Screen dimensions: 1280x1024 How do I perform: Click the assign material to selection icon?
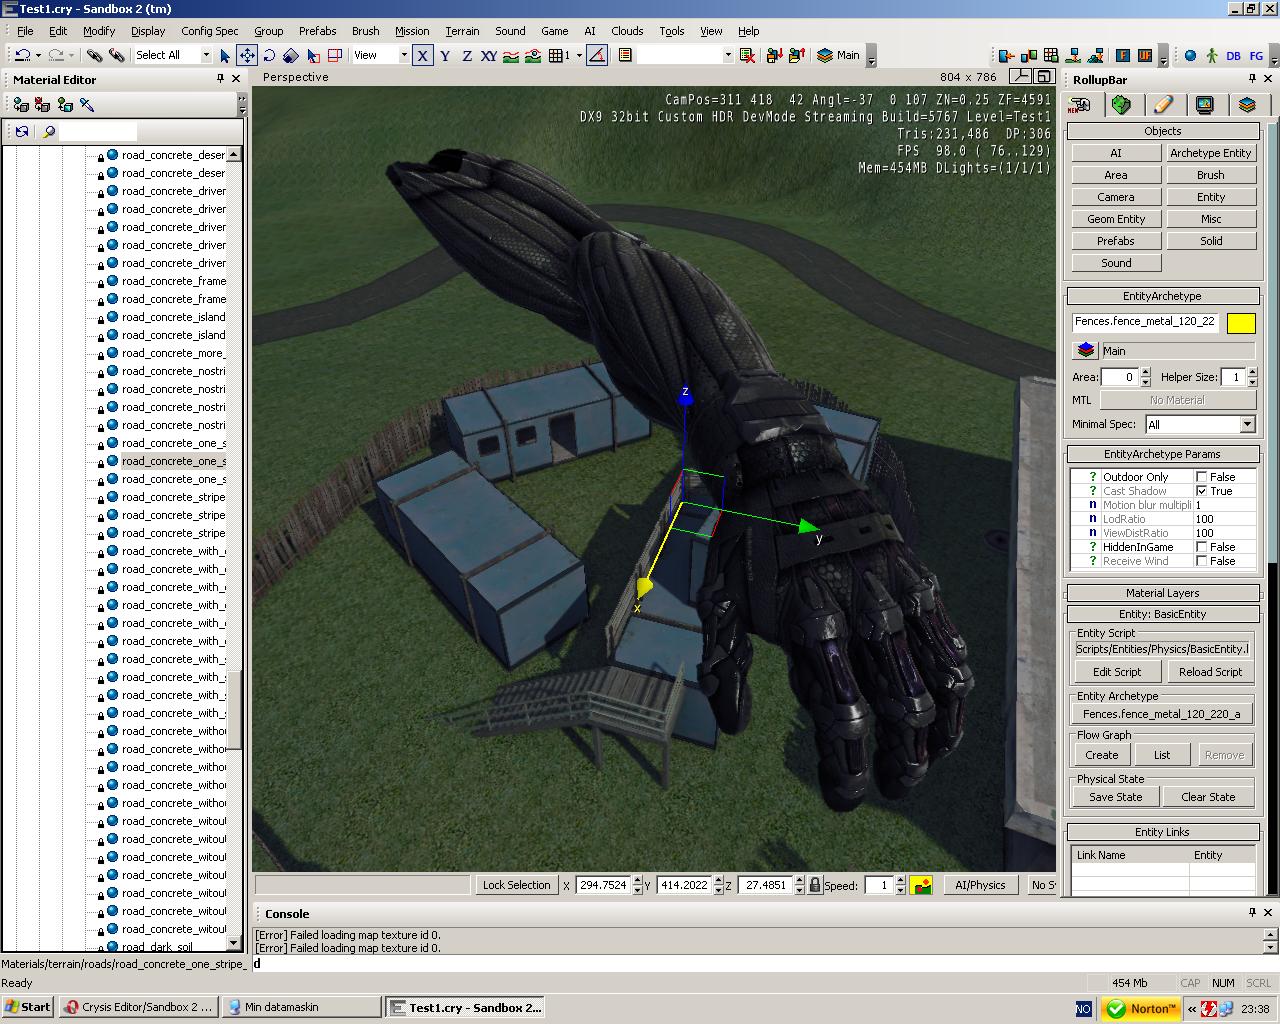click(x=21, y=104)
